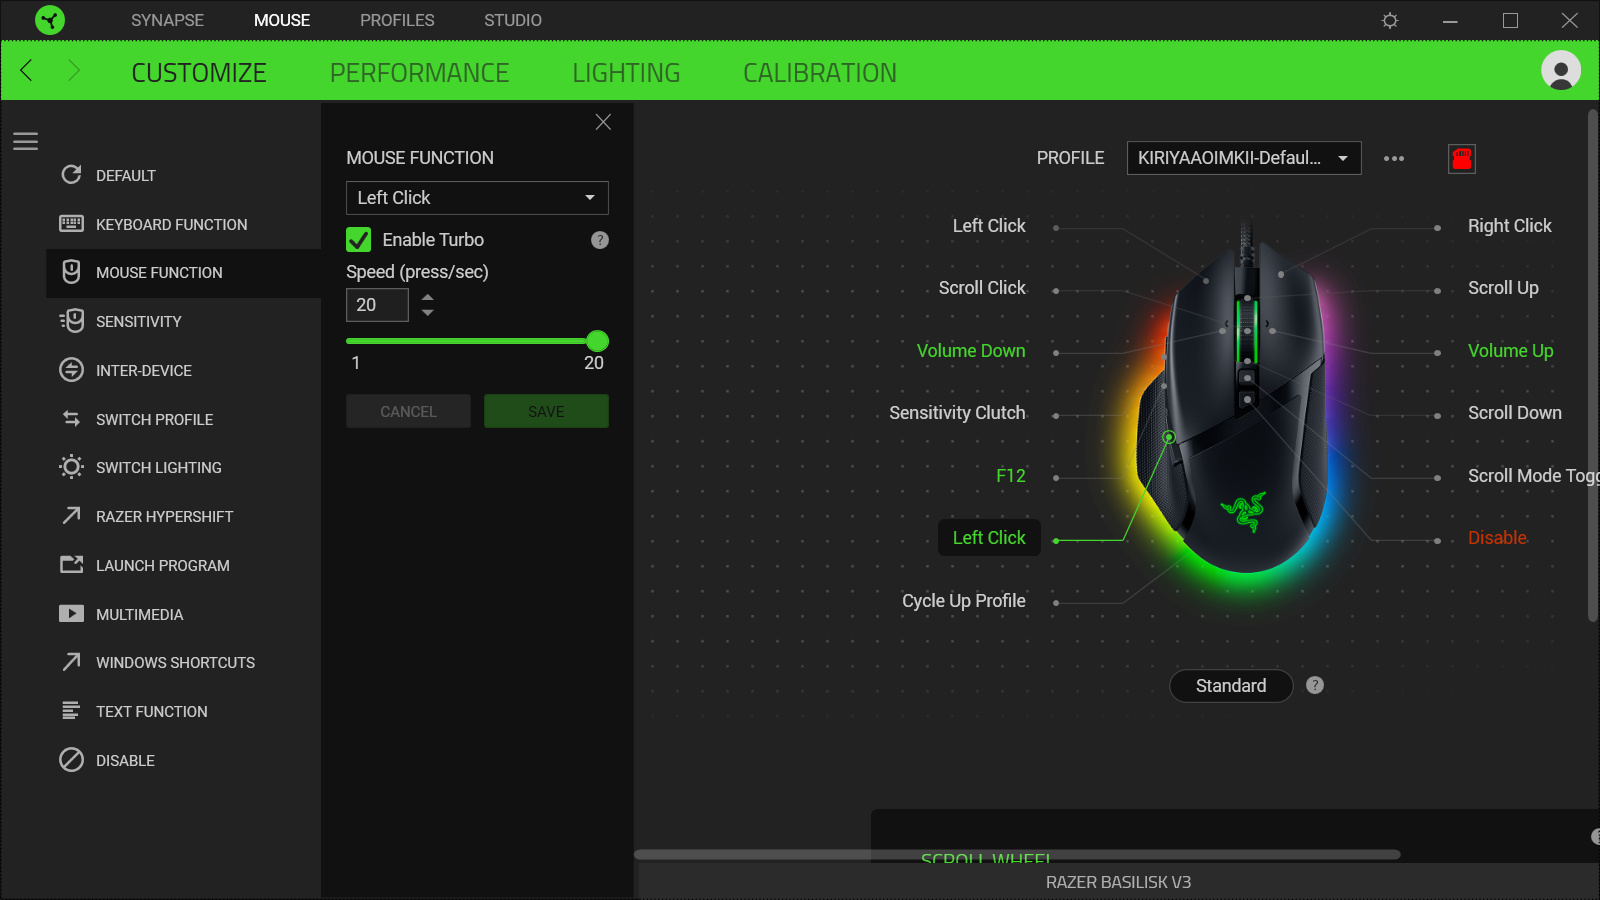The height and width of the screenshot is (900, 1600).
Task: Click the Multimedia play icon
Action: (x=71, y=614)
